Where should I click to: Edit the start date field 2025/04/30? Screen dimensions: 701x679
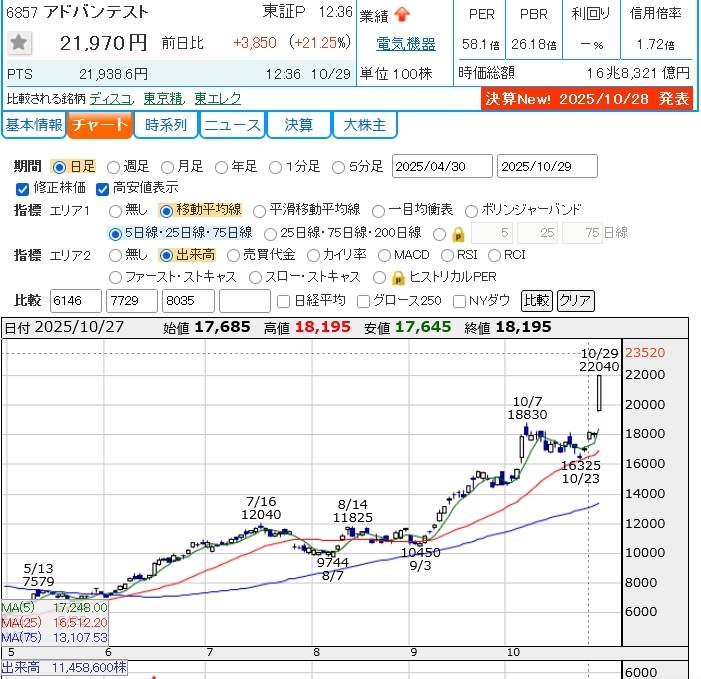point(442,166)
